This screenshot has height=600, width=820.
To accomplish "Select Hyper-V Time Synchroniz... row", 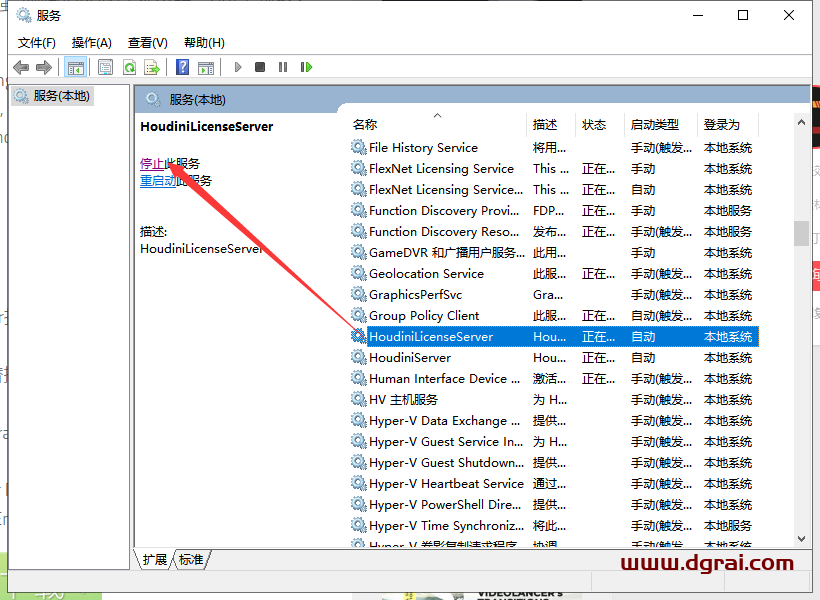I will (554, 525).
